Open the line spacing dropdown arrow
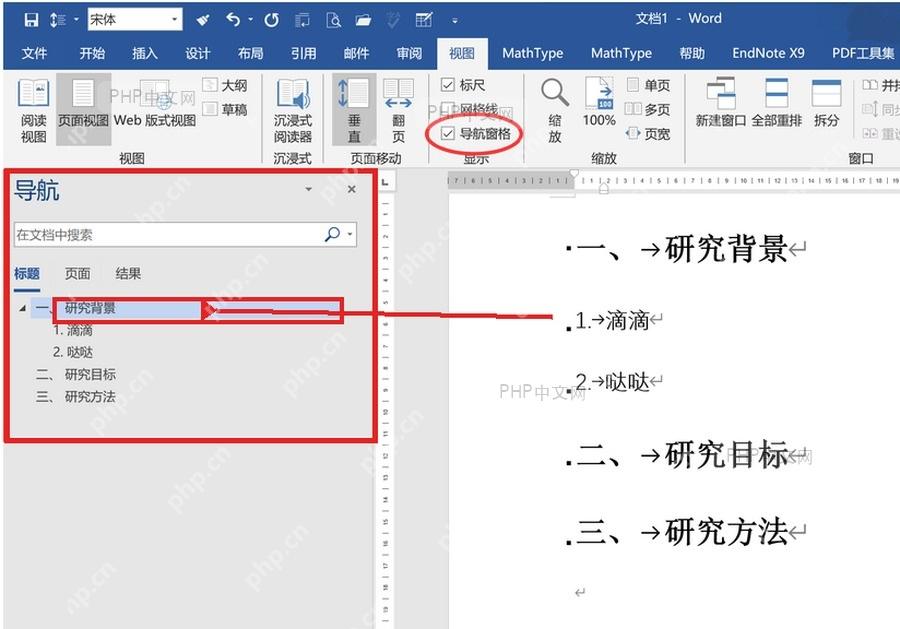900x629 pixels. coord(76,20)
